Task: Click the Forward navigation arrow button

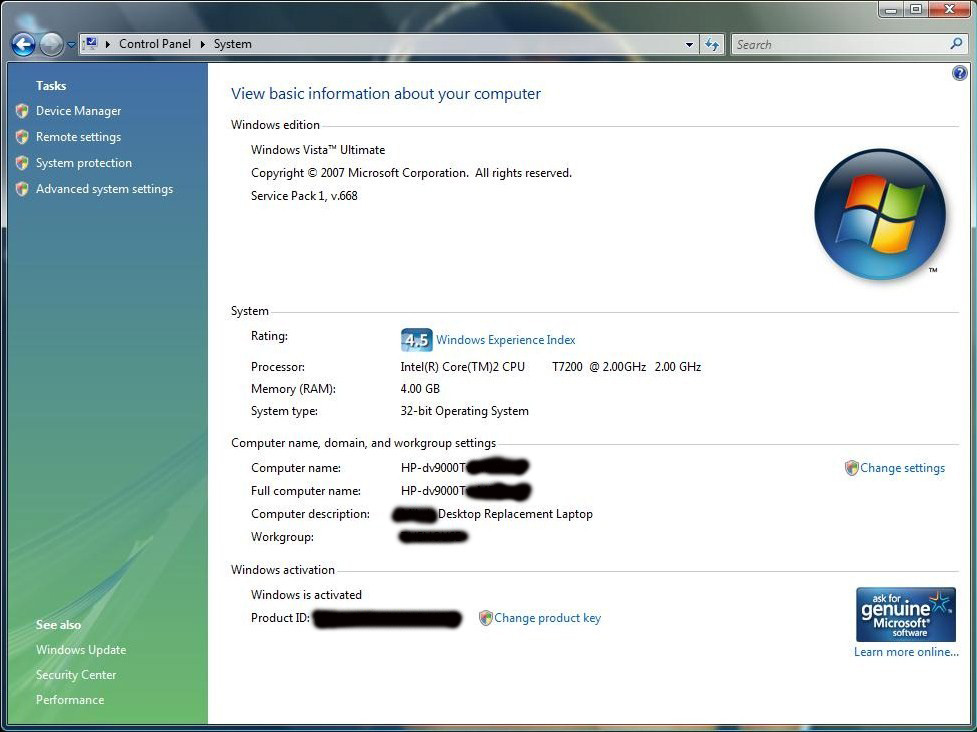Action: pos(51,44)
